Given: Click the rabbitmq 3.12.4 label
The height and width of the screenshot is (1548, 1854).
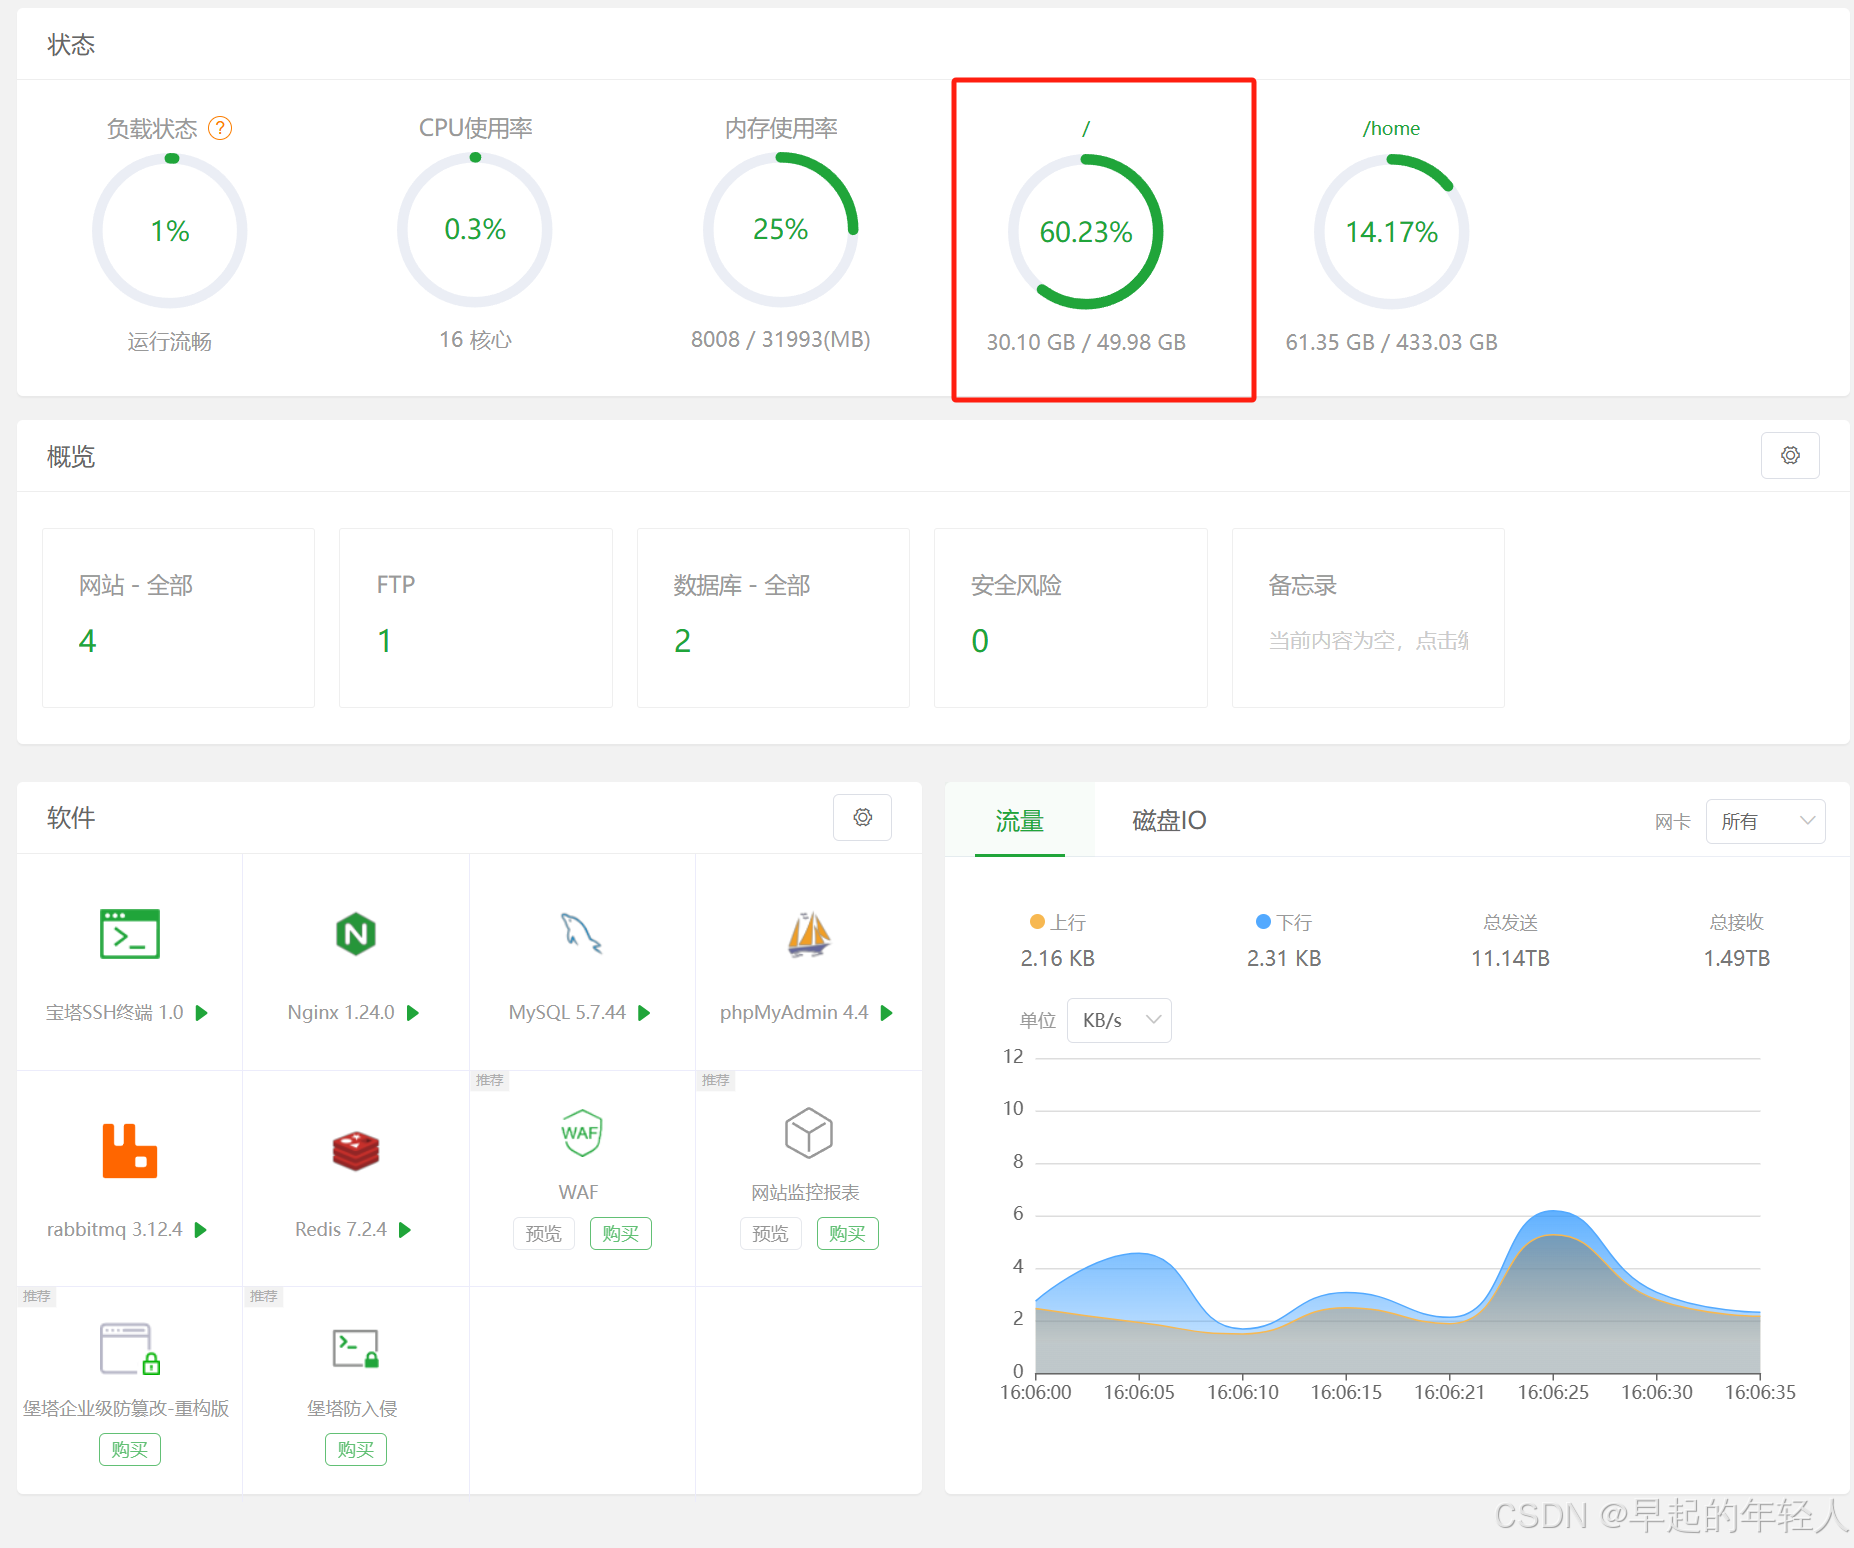Looking at the screenshot, I should point(115,1230).
